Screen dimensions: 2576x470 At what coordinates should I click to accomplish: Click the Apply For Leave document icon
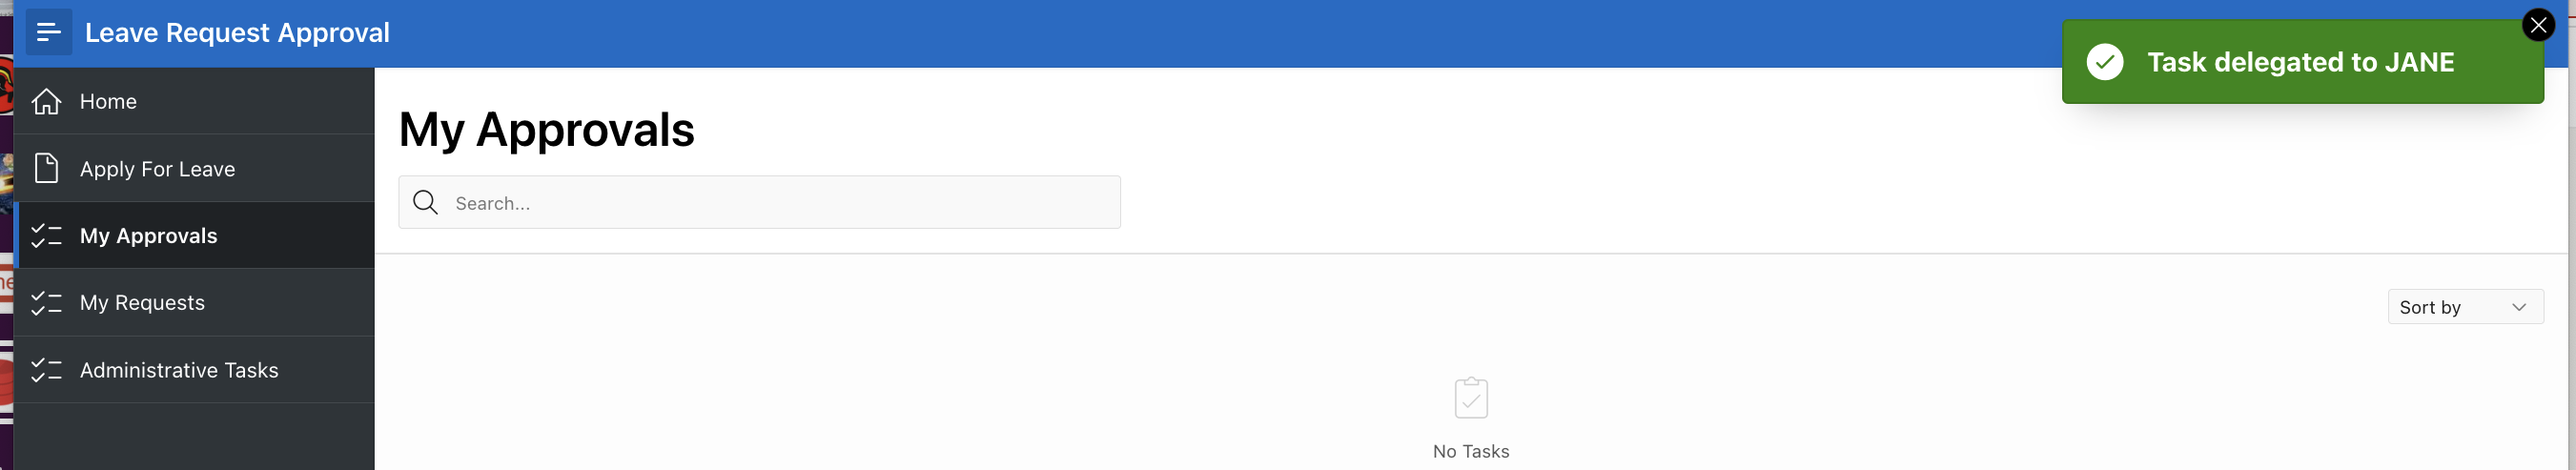tap(46, 168)
